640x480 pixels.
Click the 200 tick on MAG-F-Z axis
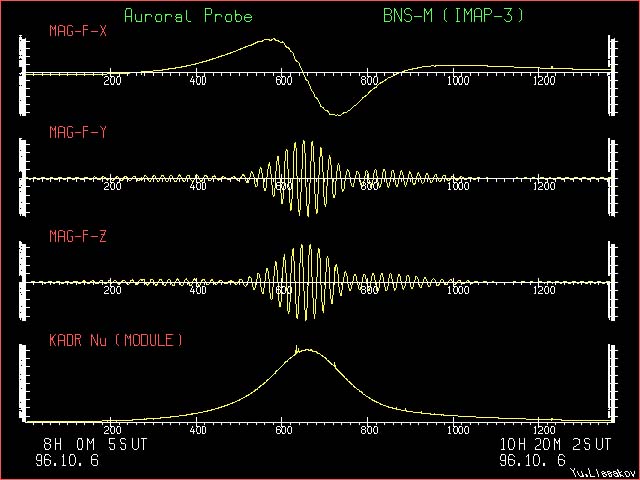pos(112,290)
